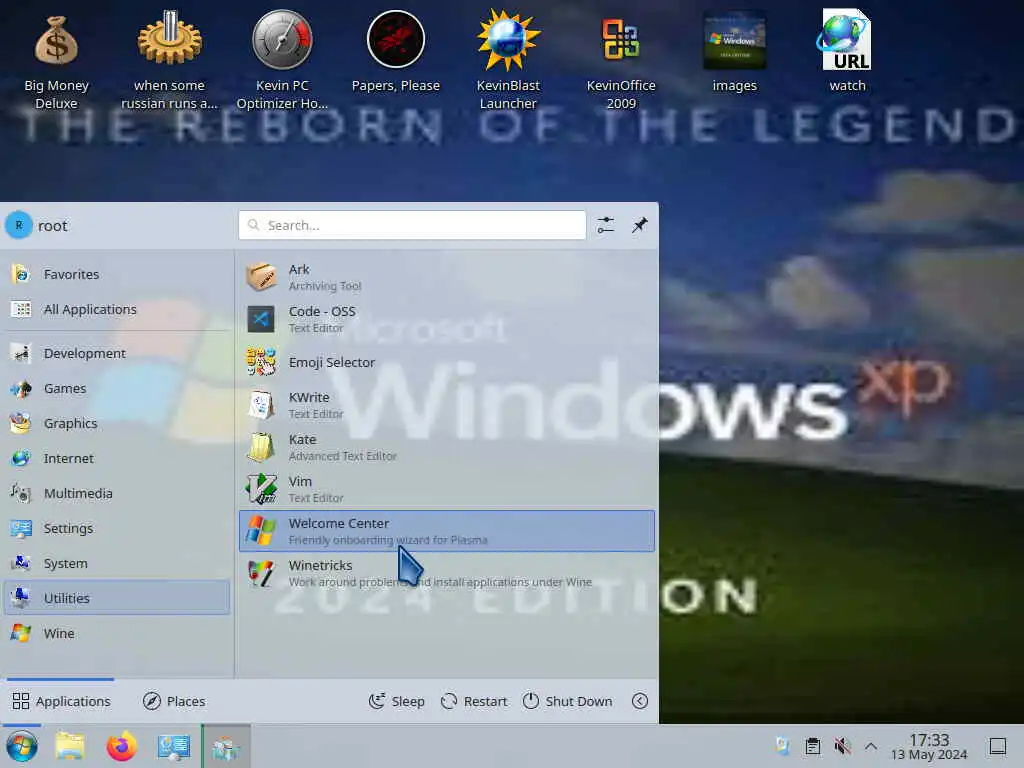
Task: Pin the application launcher open
Action: click(639, 225)
